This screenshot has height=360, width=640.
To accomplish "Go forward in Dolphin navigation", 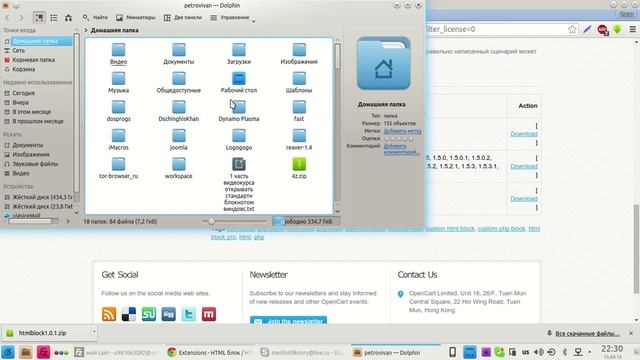I will [x=21, y=18].
